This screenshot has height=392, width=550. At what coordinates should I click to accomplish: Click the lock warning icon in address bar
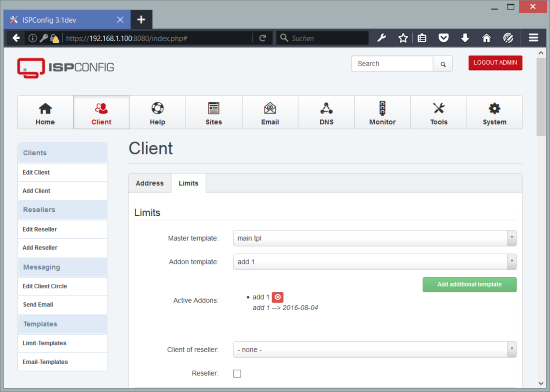tap(54, 38)
